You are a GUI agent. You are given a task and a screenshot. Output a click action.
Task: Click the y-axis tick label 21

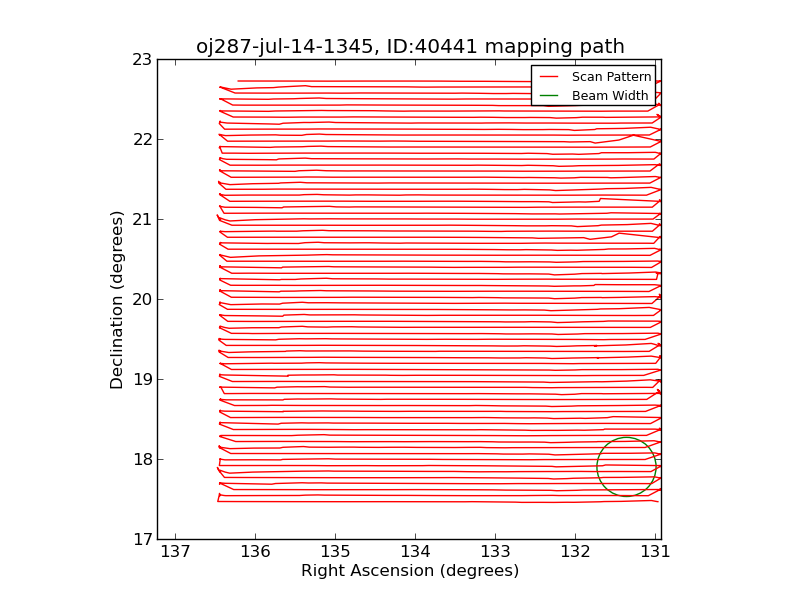142,219
